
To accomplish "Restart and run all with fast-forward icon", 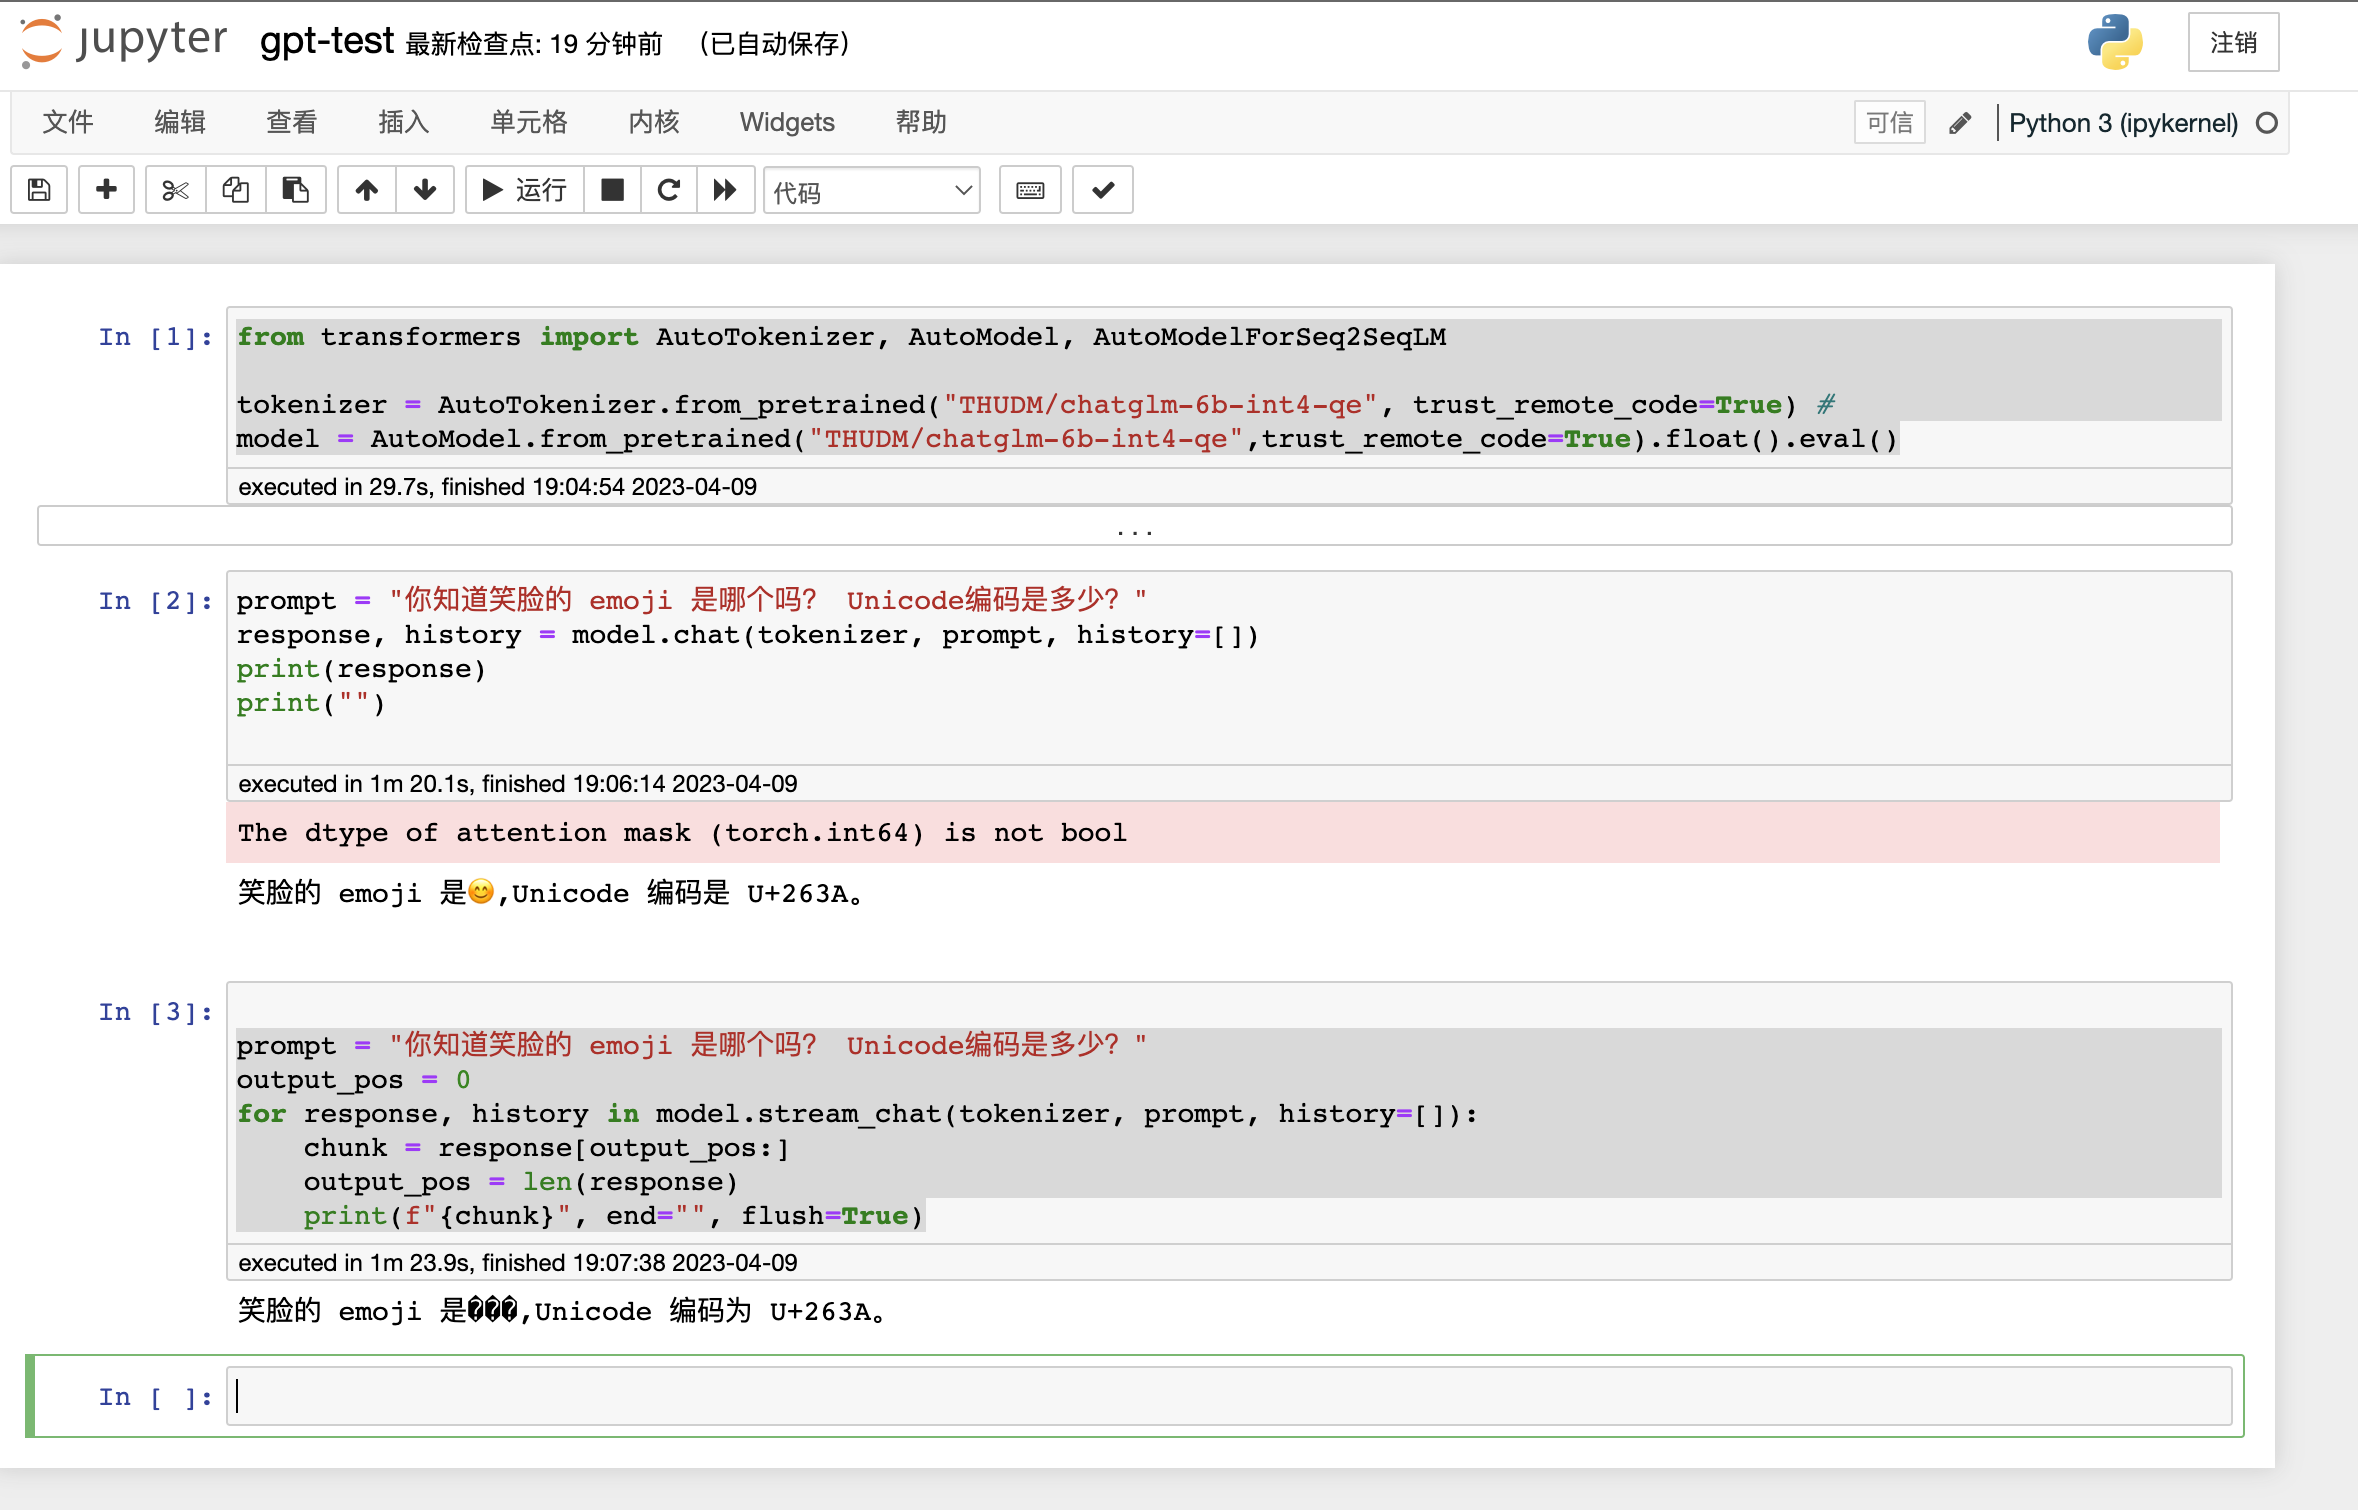I will coord(725,190).
